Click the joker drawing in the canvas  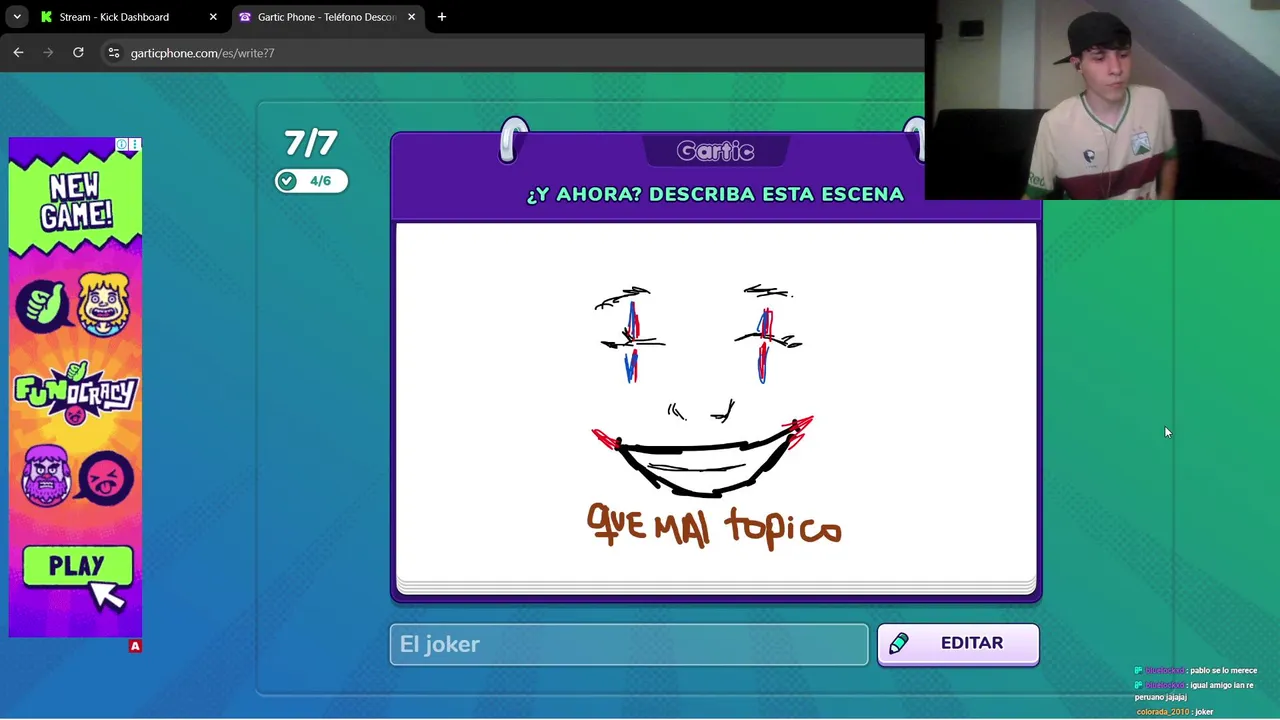click(704, 392)
